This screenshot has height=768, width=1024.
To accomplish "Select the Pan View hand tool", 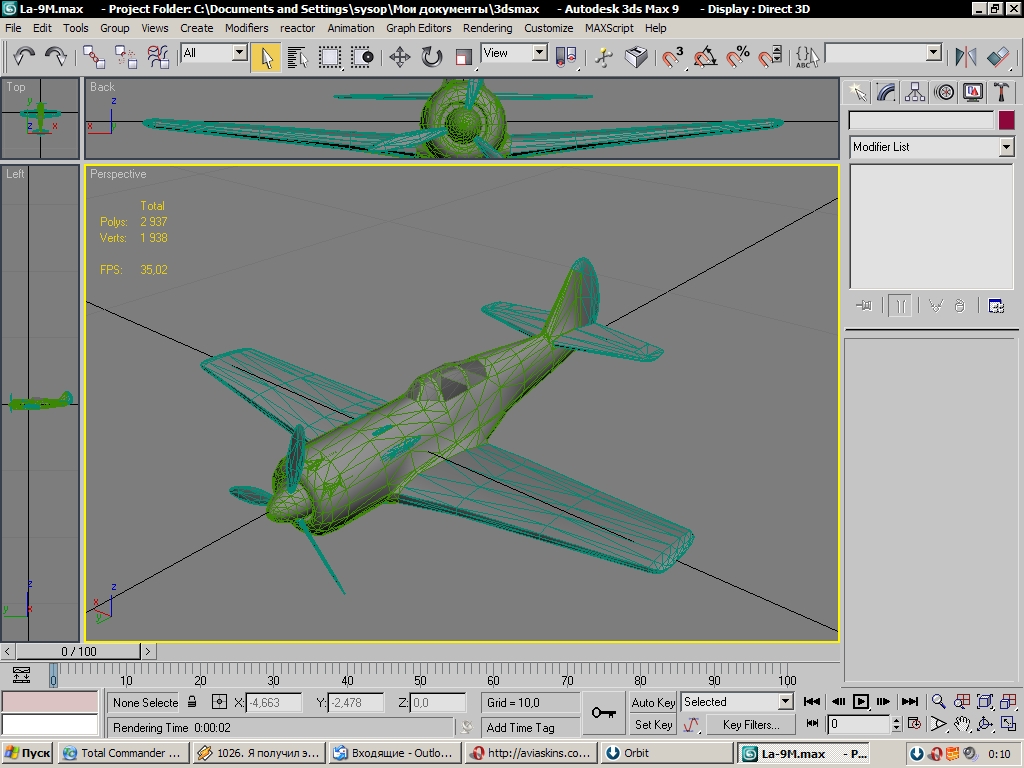I will pos(961,724).
